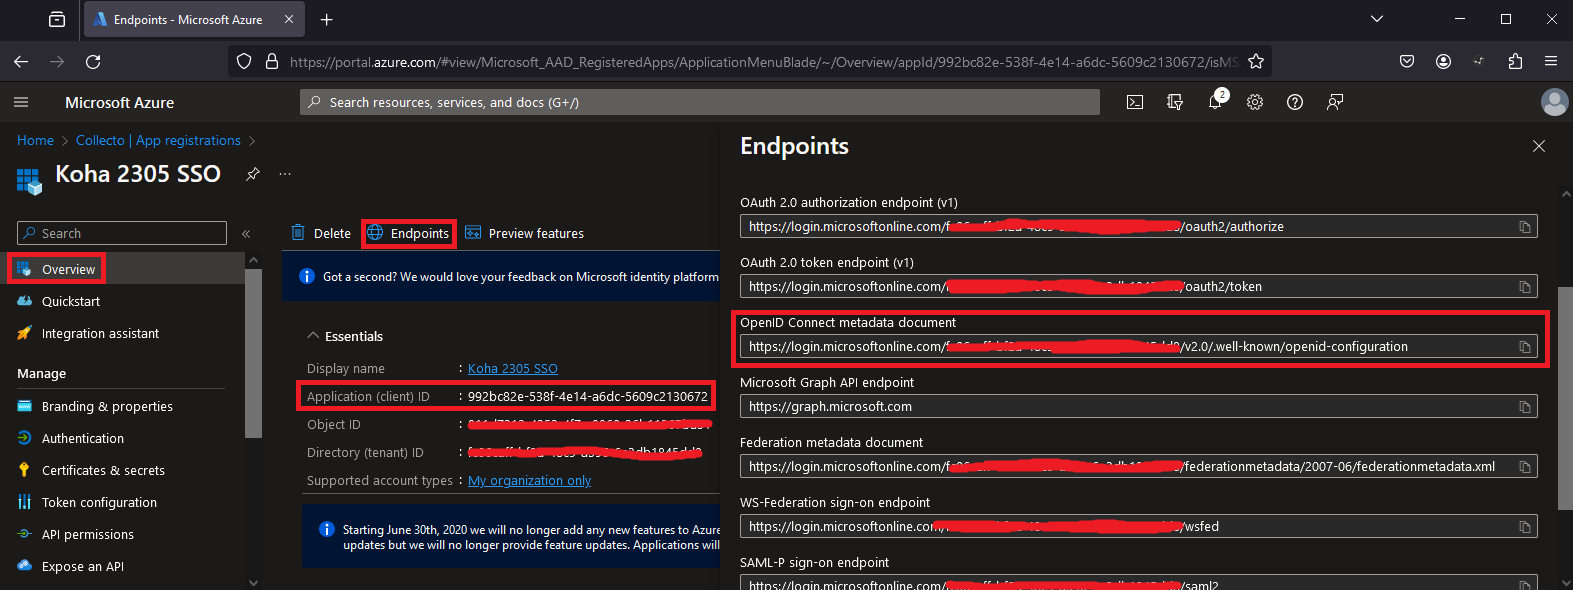
Task: Click the top Search resources, services, and docs box
Action: click(x=700, y=102)
